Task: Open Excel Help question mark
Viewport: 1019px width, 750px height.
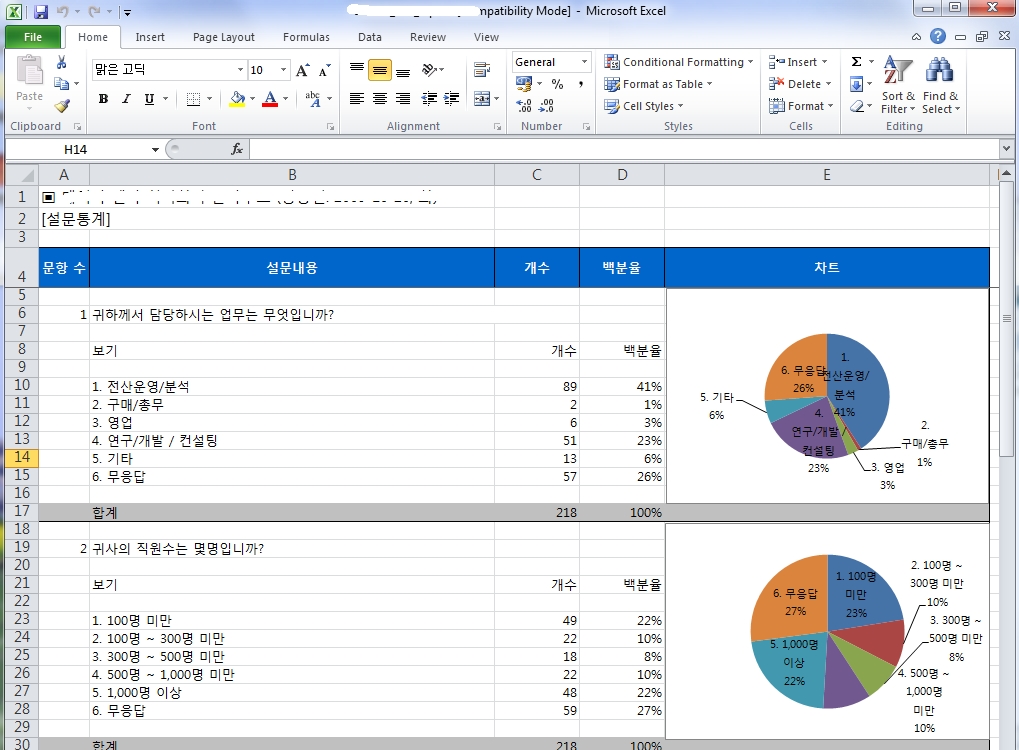Action: pos(938,36)
